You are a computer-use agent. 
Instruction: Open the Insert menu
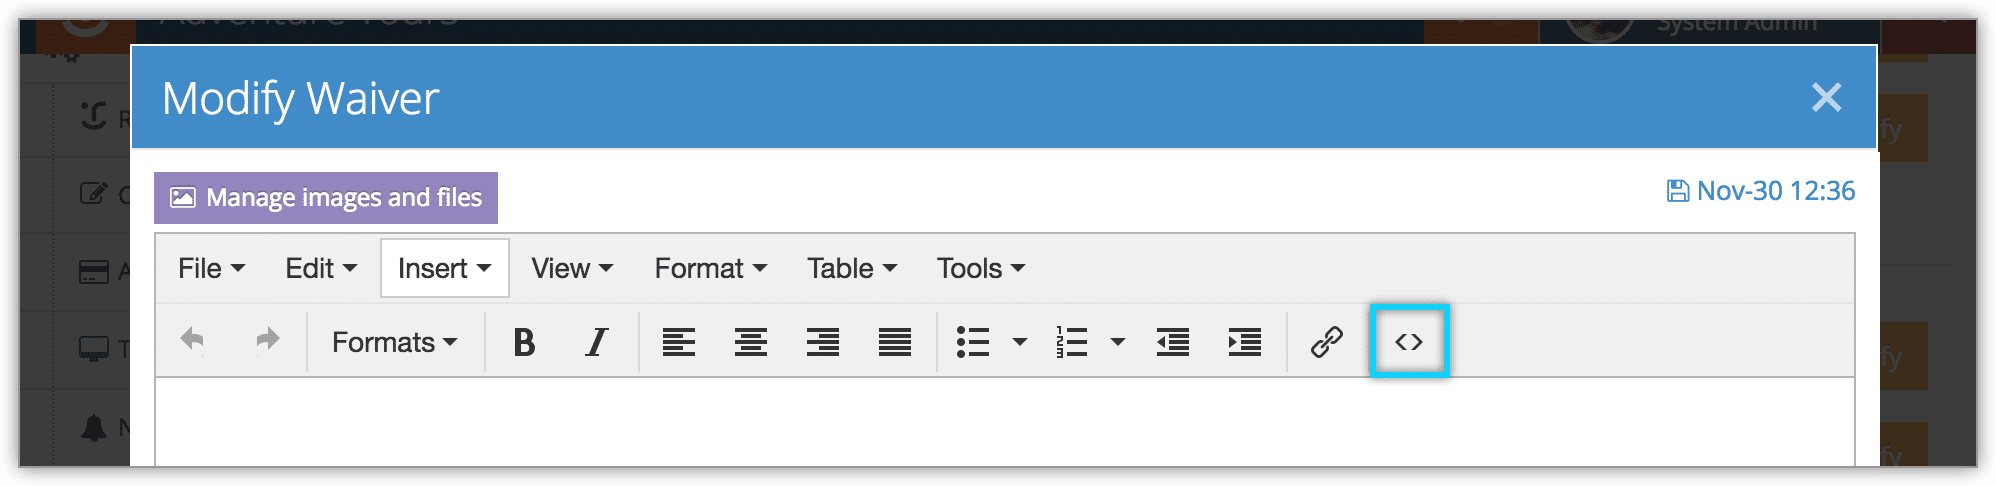444,268
